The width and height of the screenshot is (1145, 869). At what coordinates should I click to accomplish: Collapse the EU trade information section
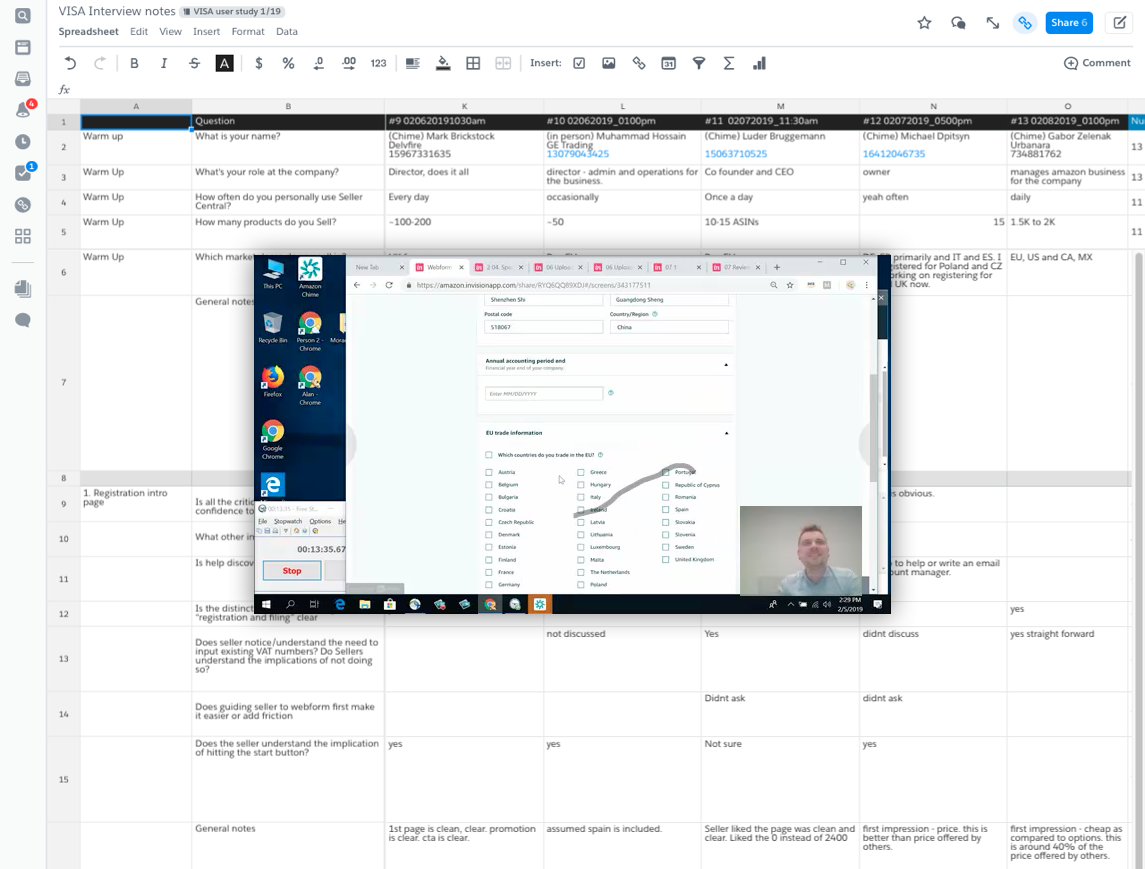(726, 433)
